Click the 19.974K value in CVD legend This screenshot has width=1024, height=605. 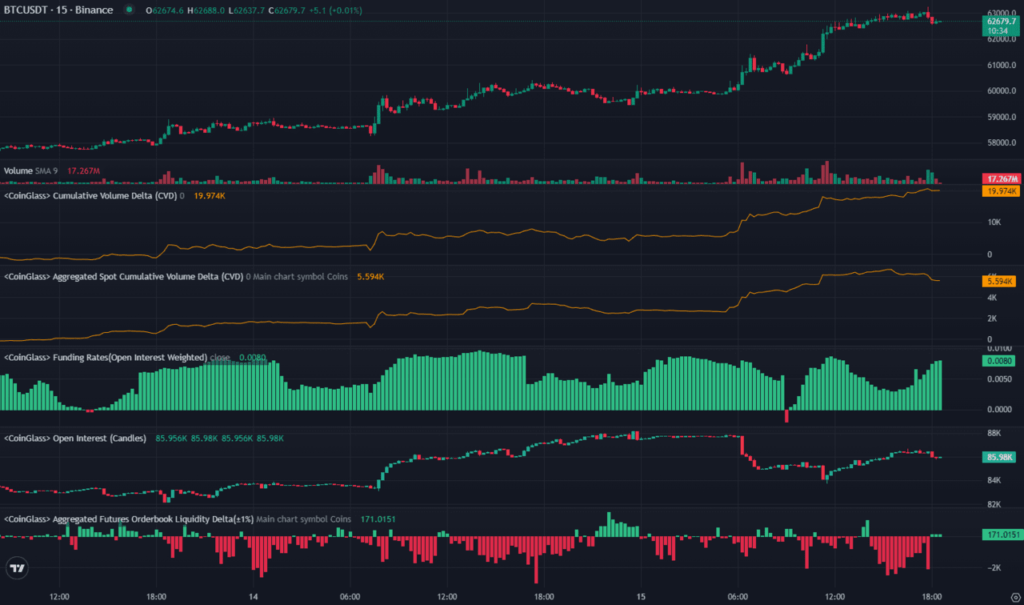pyautogui.click(x=210, y=195)
